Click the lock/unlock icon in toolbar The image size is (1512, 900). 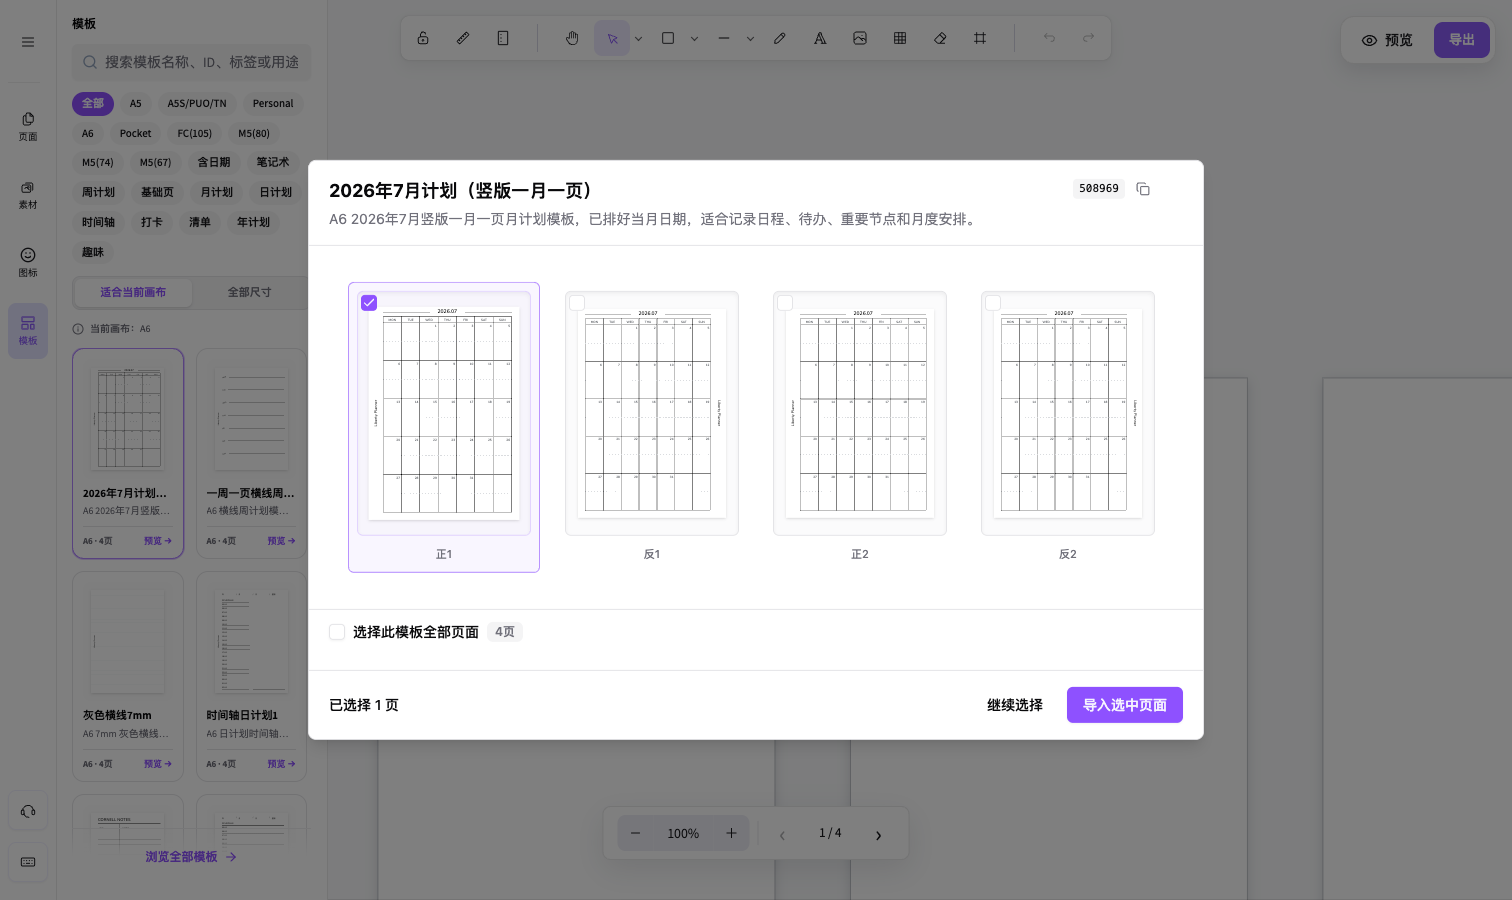[423, 38]
